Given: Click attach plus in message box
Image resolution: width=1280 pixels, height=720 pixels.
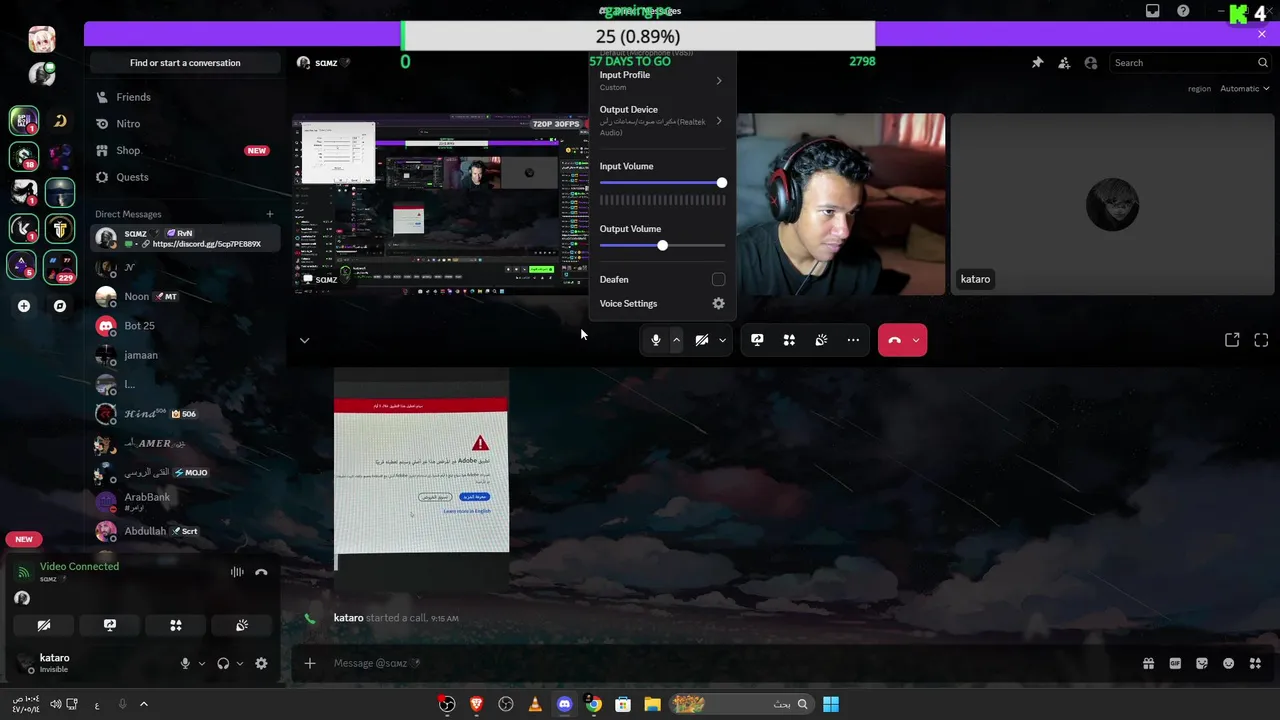Looking at the screenshot, I should tap(310, 663).
